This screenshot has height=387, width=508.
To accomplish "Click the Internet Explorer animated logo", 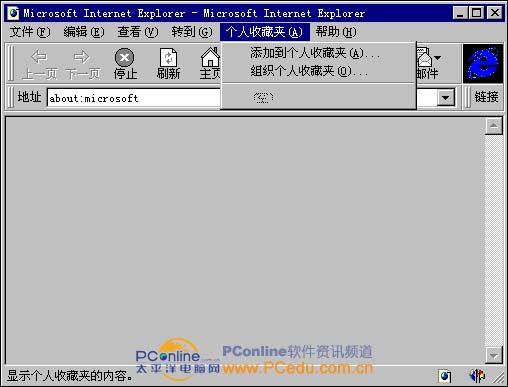I will coord(483,63).
